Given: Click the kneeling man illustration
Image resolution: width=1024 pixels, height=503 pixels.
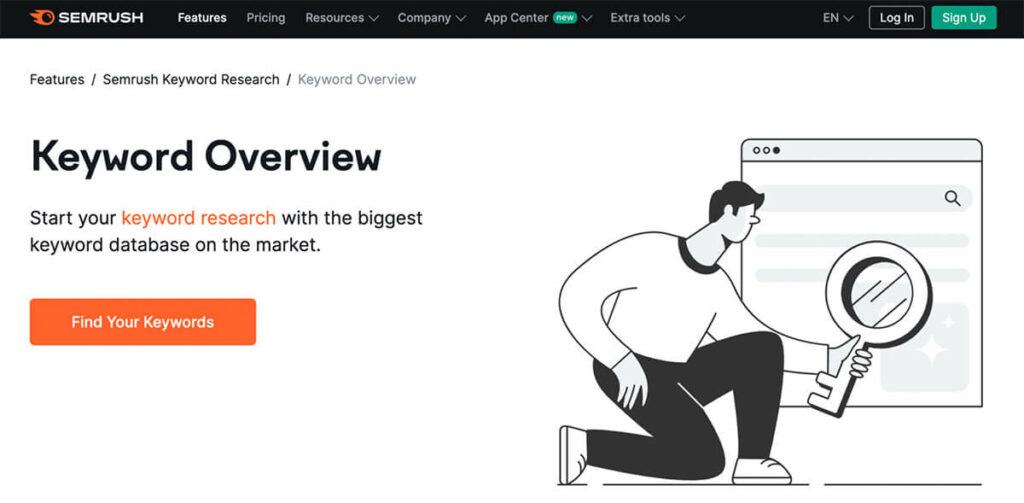Looking at the screenshot, I should pyautogui.click(x=680, y=340).
